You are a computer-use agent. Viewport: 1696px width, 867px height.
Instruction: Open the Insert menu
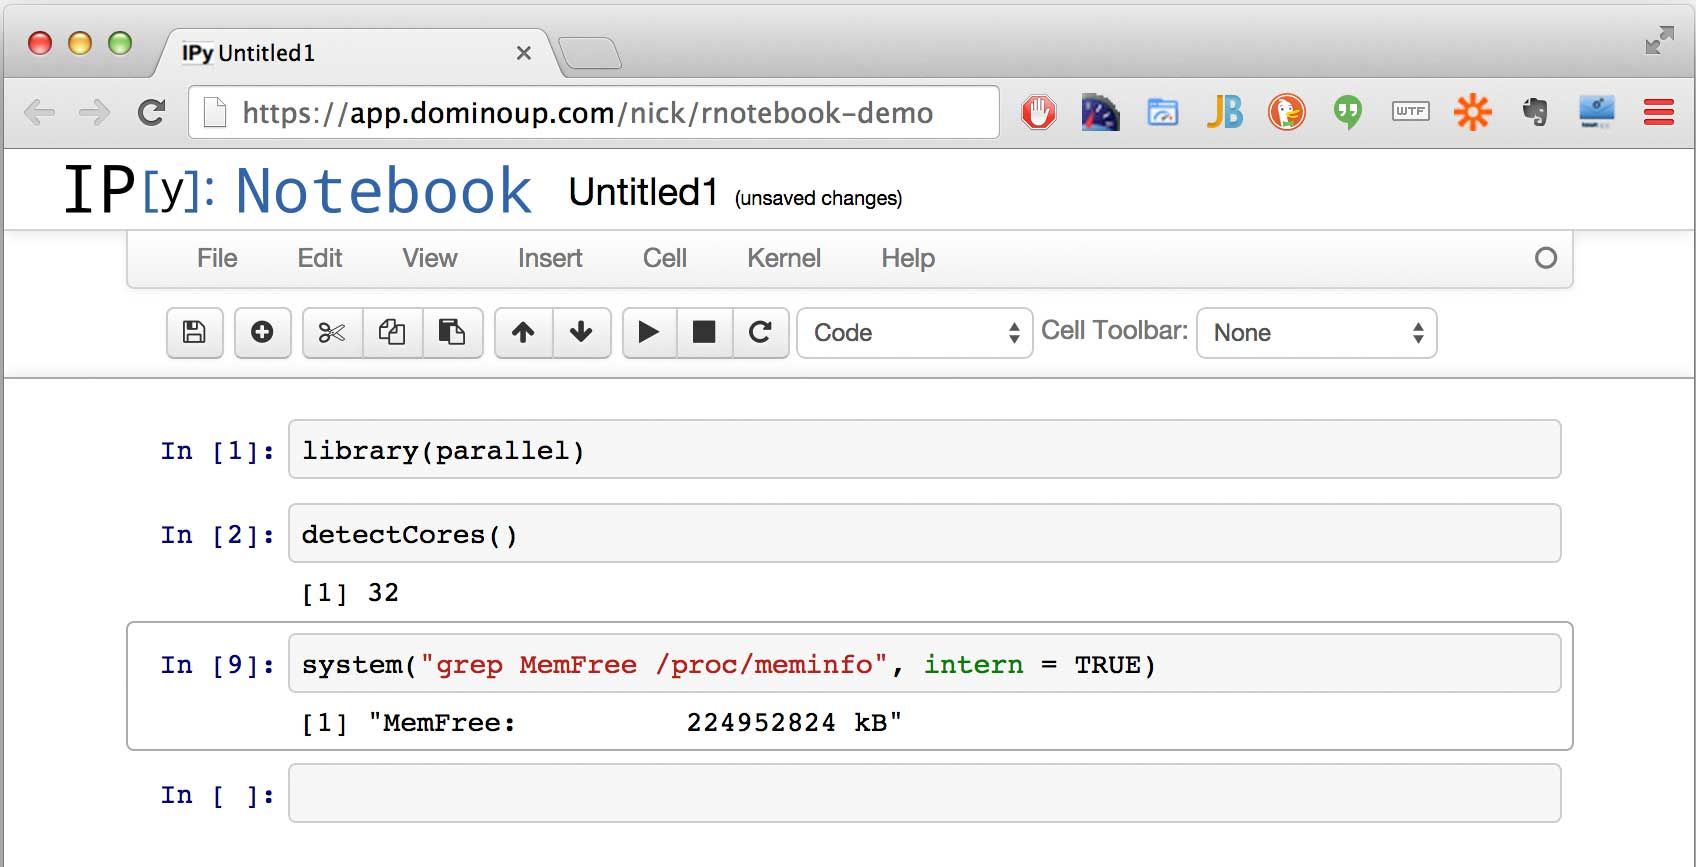pos(550,258)
